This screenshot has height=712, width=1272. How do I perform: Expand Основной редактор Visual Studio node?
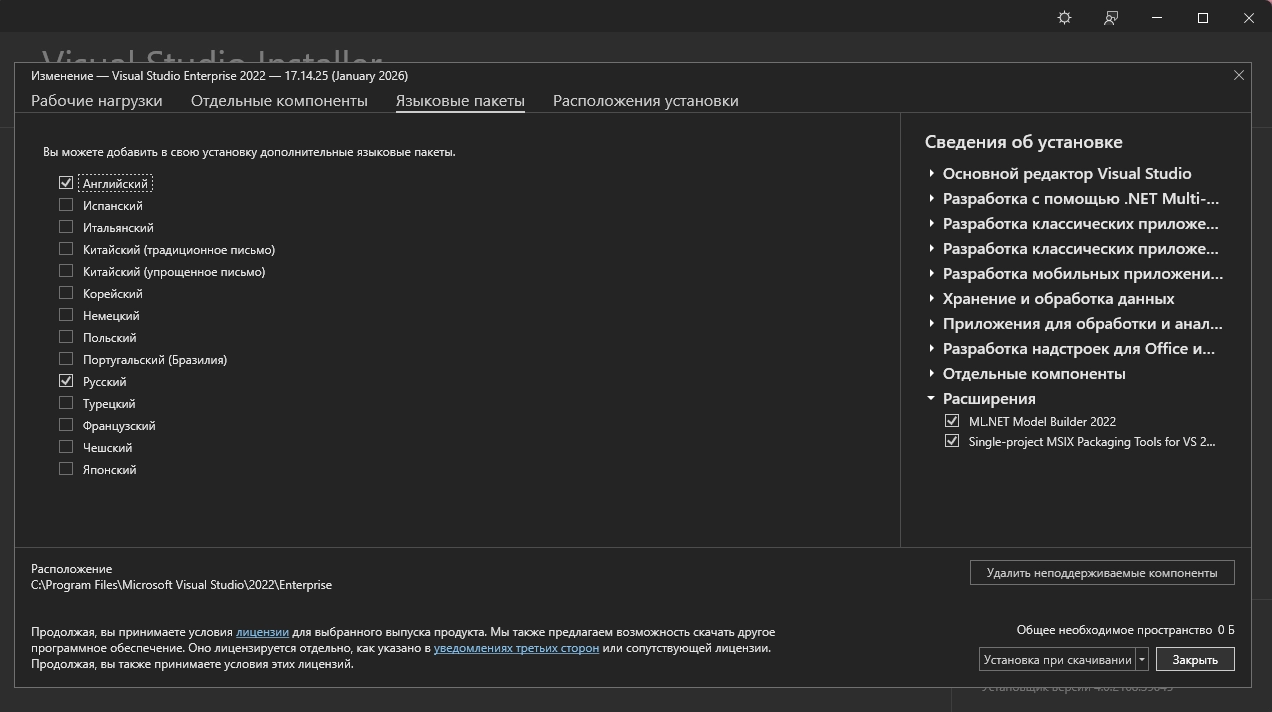pyautogui.click(x=932, y=173)
